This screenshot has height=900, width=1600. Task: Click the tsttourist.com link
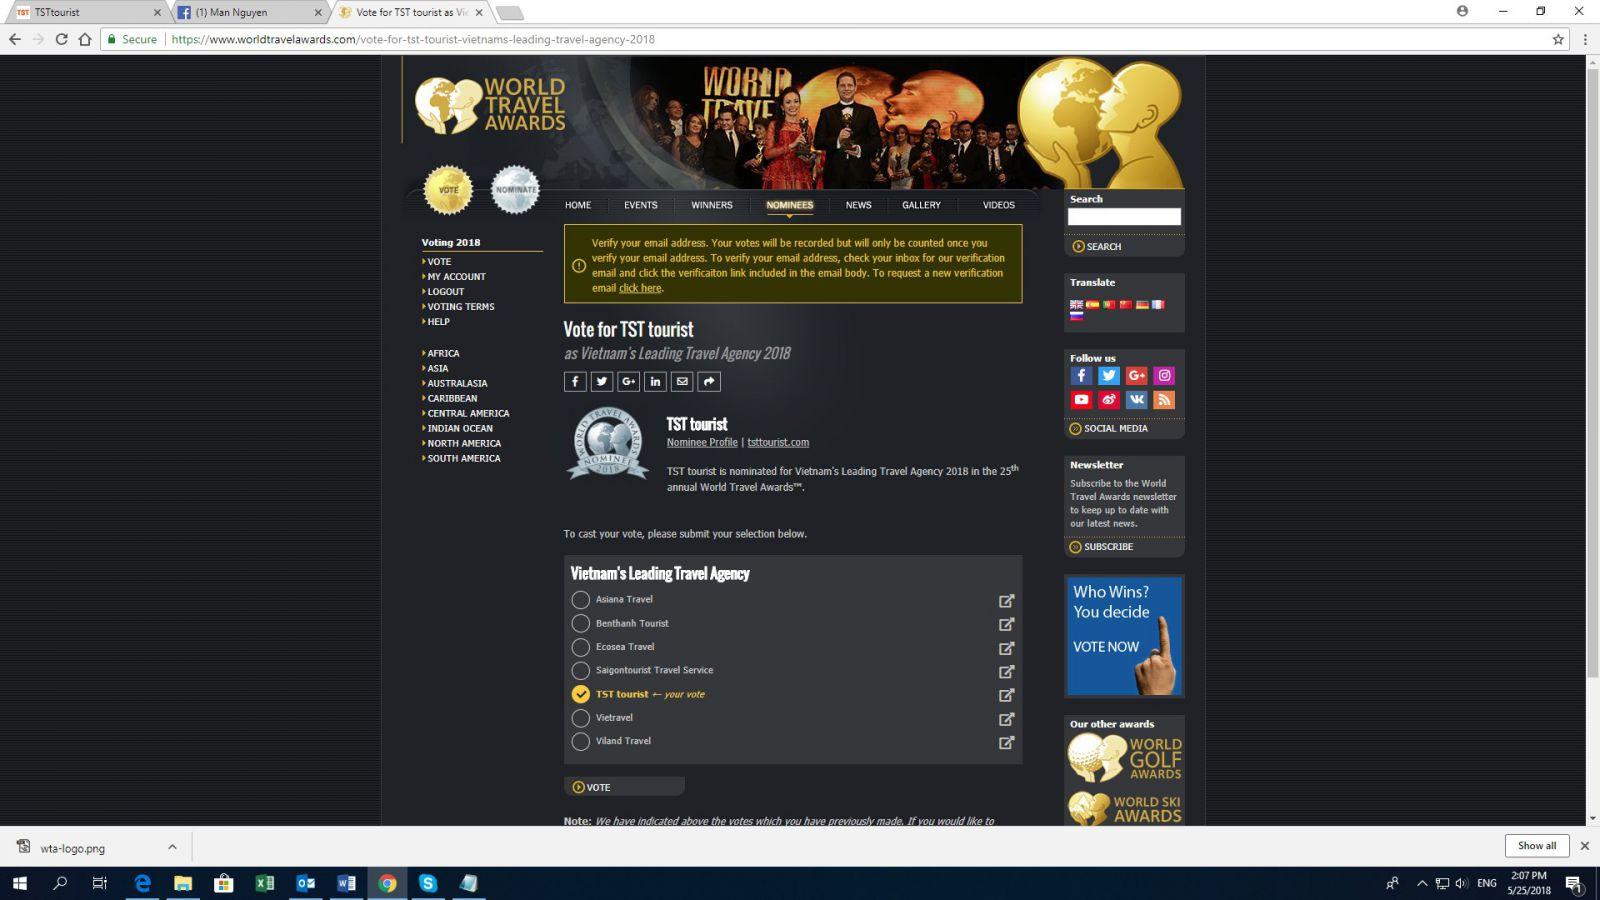click(778, 442)
